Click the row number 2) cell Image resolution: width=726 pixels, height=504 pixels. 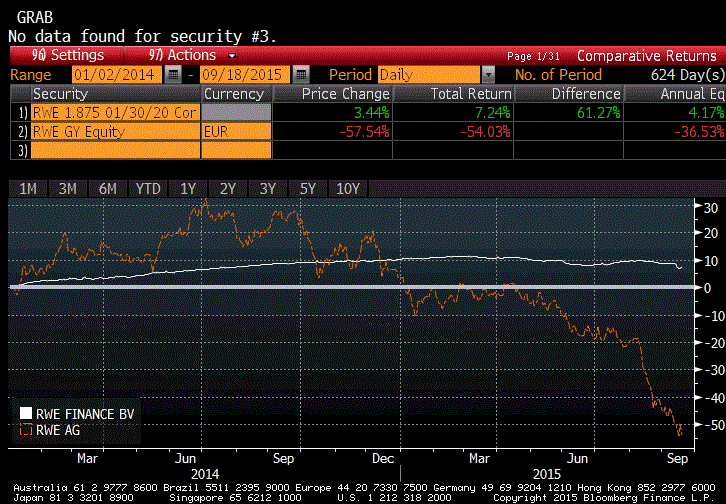pos(21,131)
